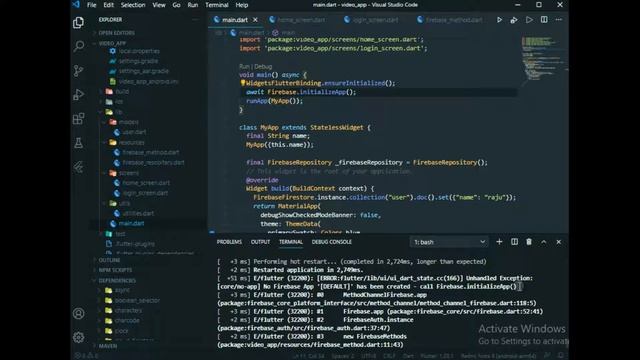Open the Edit menu
The width and height of the screenshot is (640, 360).
click(x=109, y=5)
